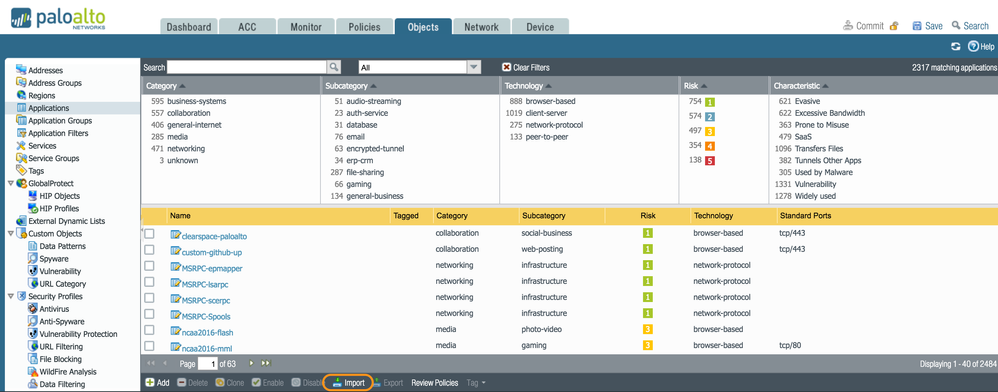Screen dimensions: 998x392
Task: Open the Addresses sidebar item
Action: coord(45,71)
